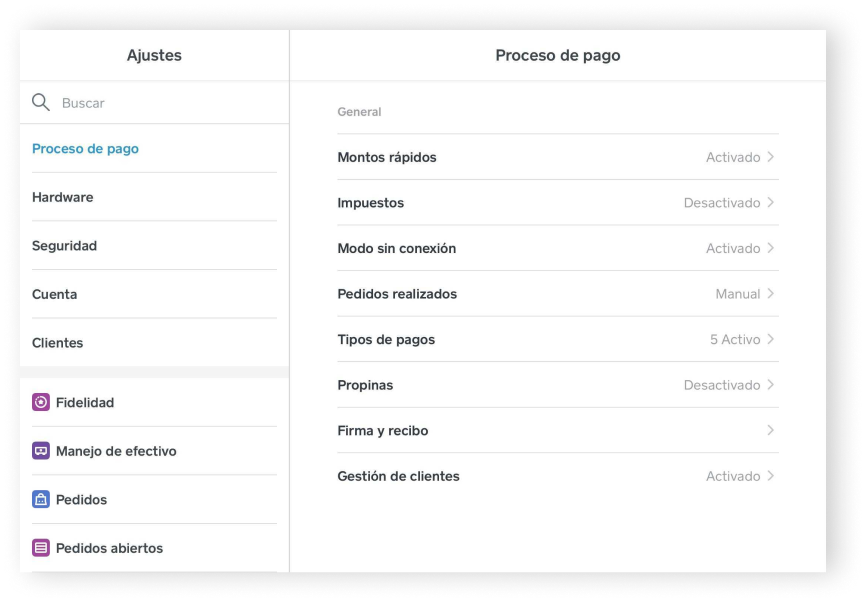Select the Pedidos abiertos list icon
Image resolution: width=866 pixels, height=603 pixels.
(x=41, y=548)
